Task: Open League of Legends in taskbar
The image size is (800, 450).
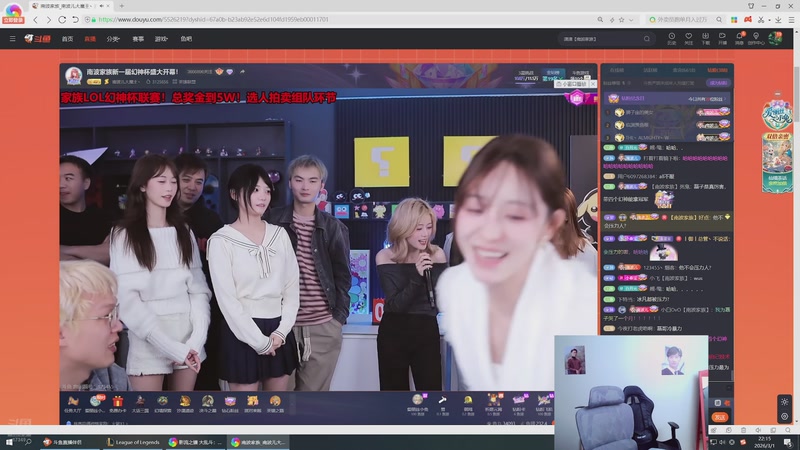Action: tap(133, 442)
